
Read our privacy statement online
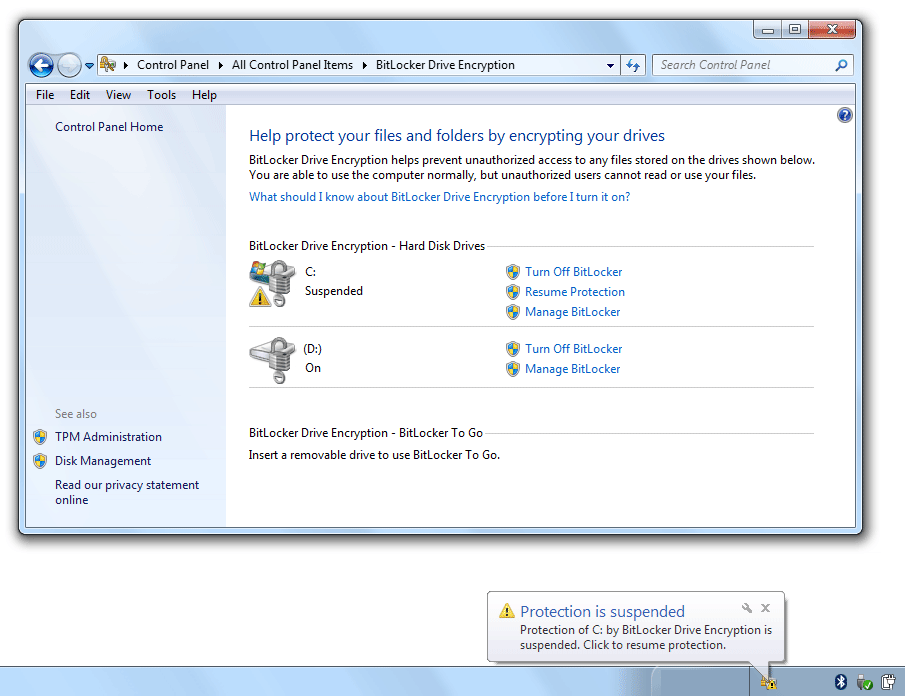point(127,492)
